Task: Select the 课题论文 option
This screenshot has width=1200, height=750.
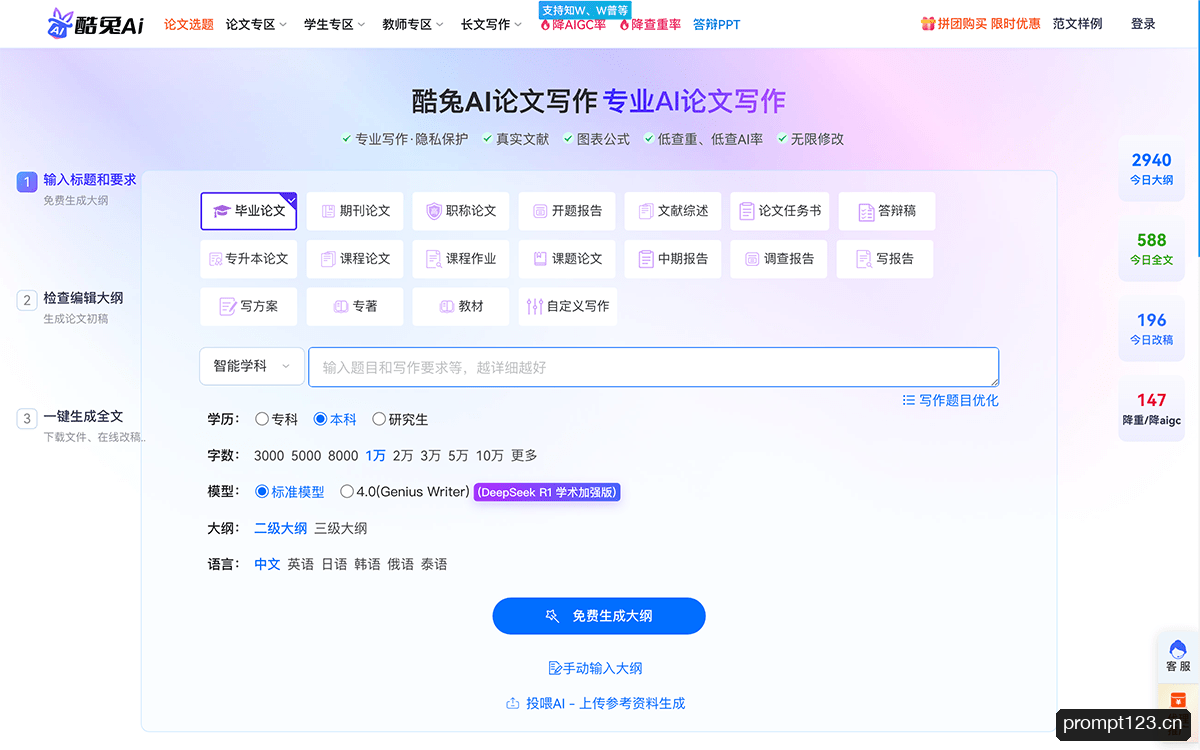Action: point(567,259)
